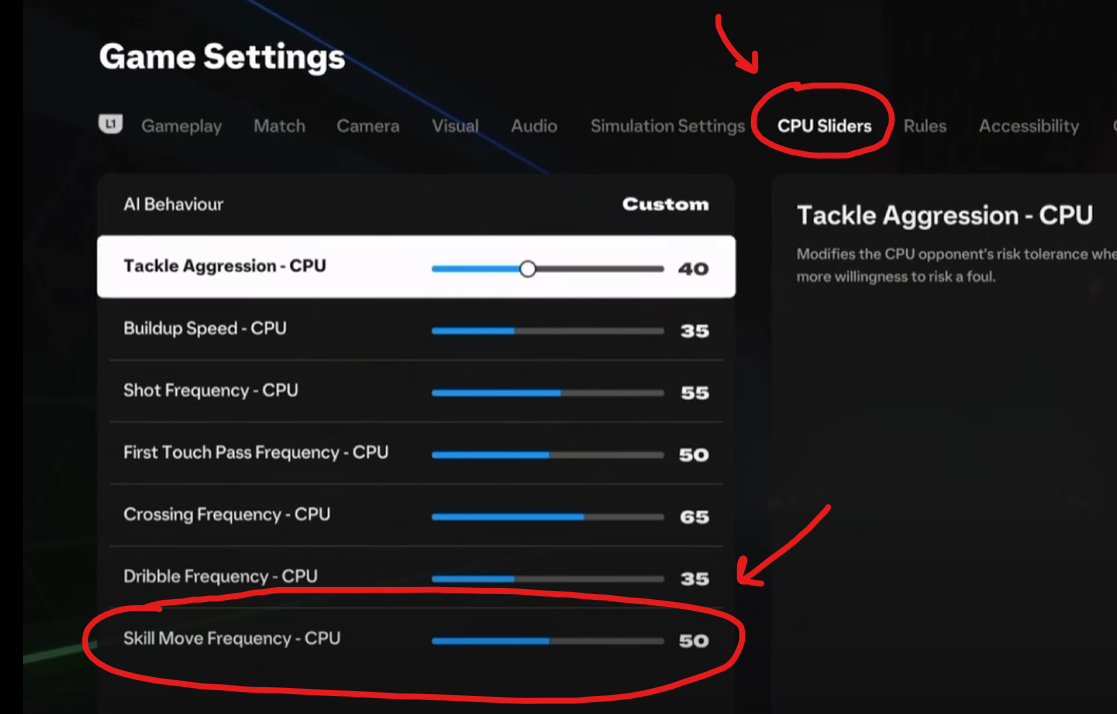1117x714 pixels.
Task: Adjust the Buildup Speed - CPU slider
Action: tap(547, 331)
